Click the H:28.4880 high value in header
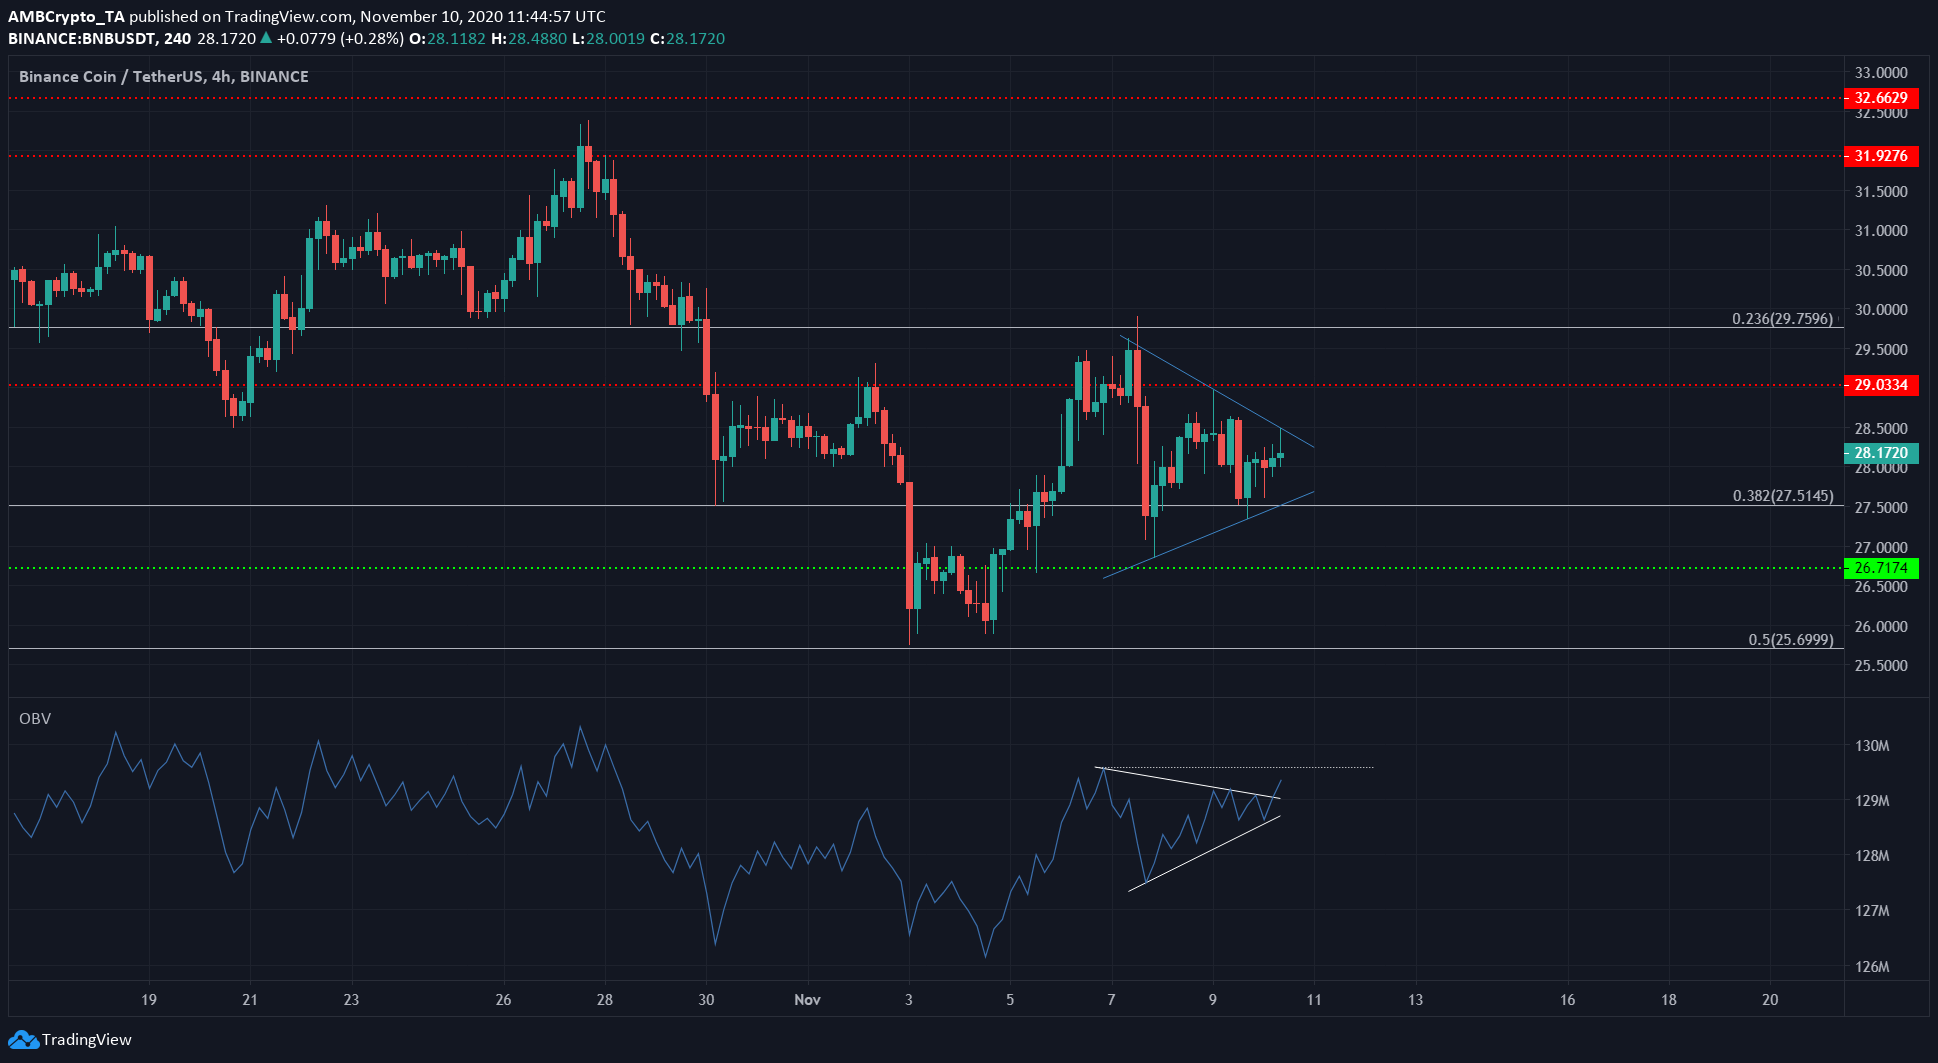 529,39
